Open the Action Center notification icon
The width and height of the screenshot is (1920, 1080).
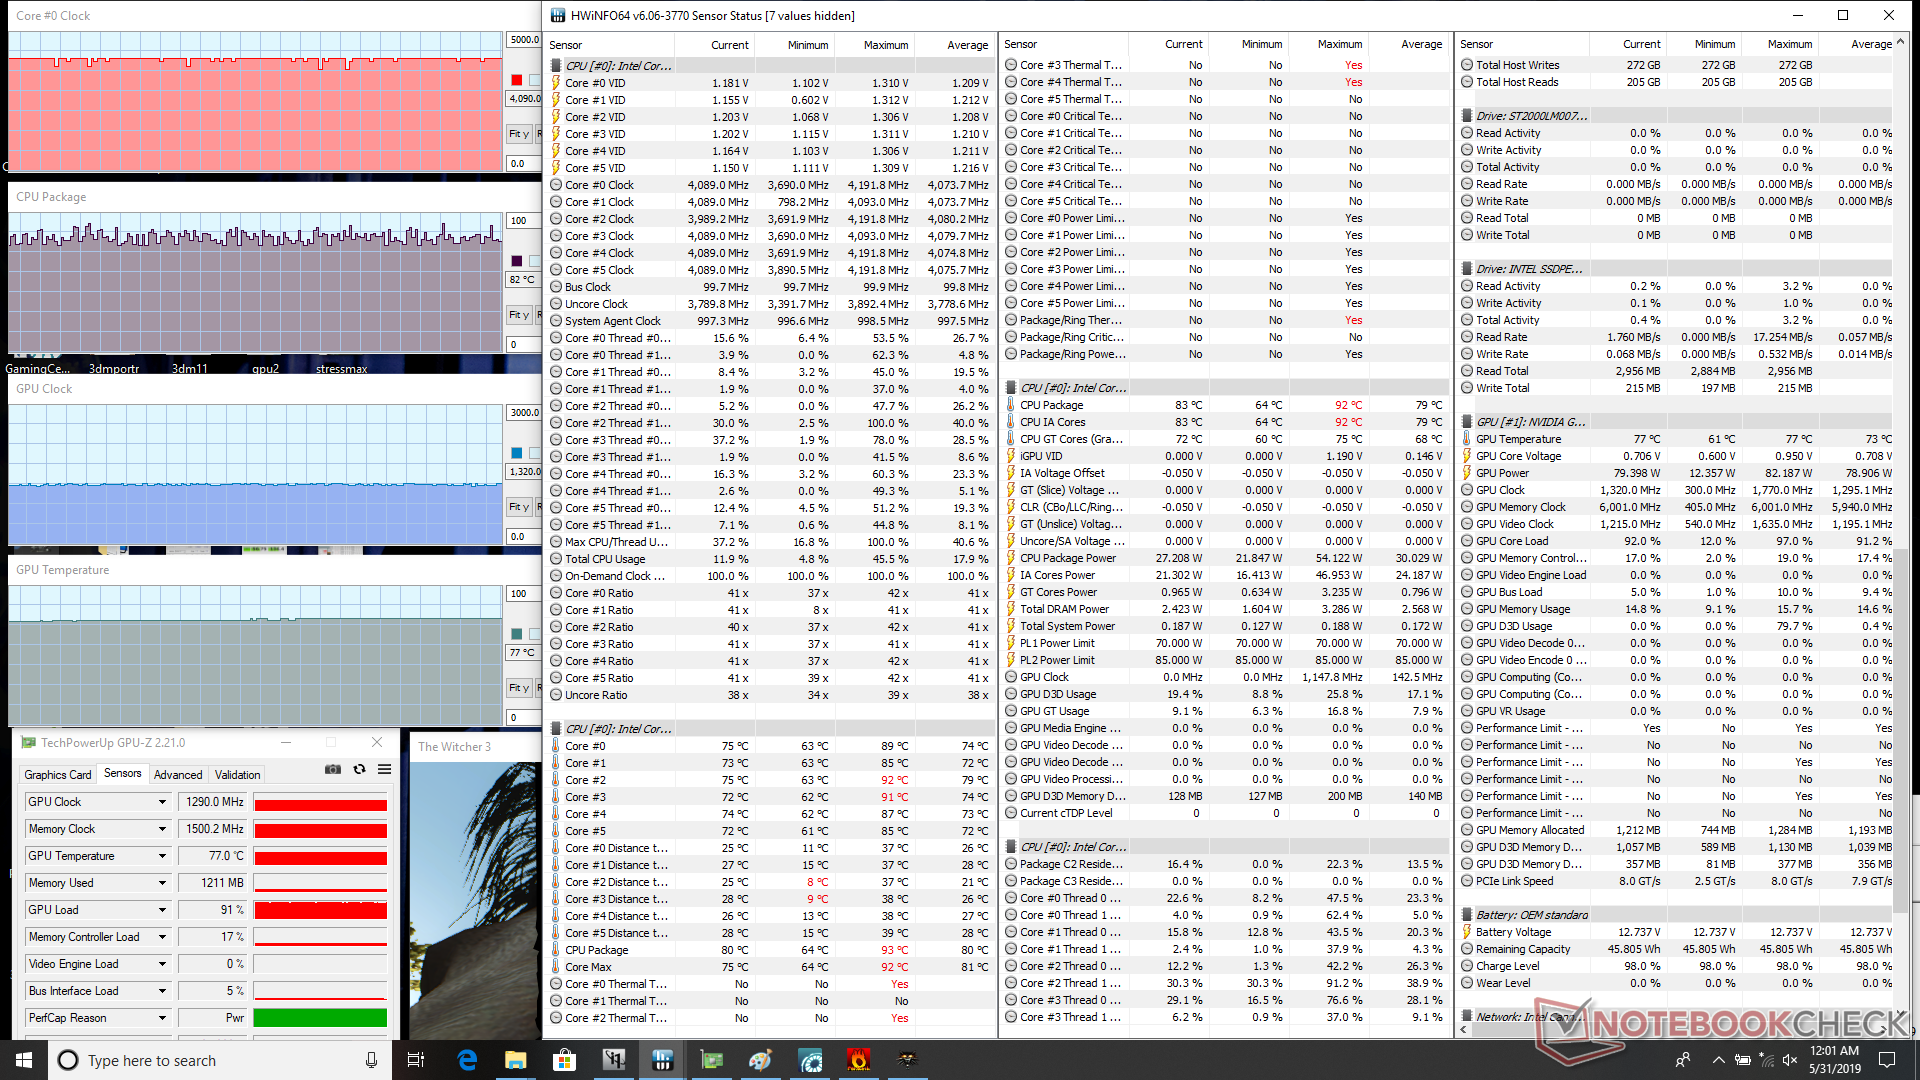pos(1887,1060)
